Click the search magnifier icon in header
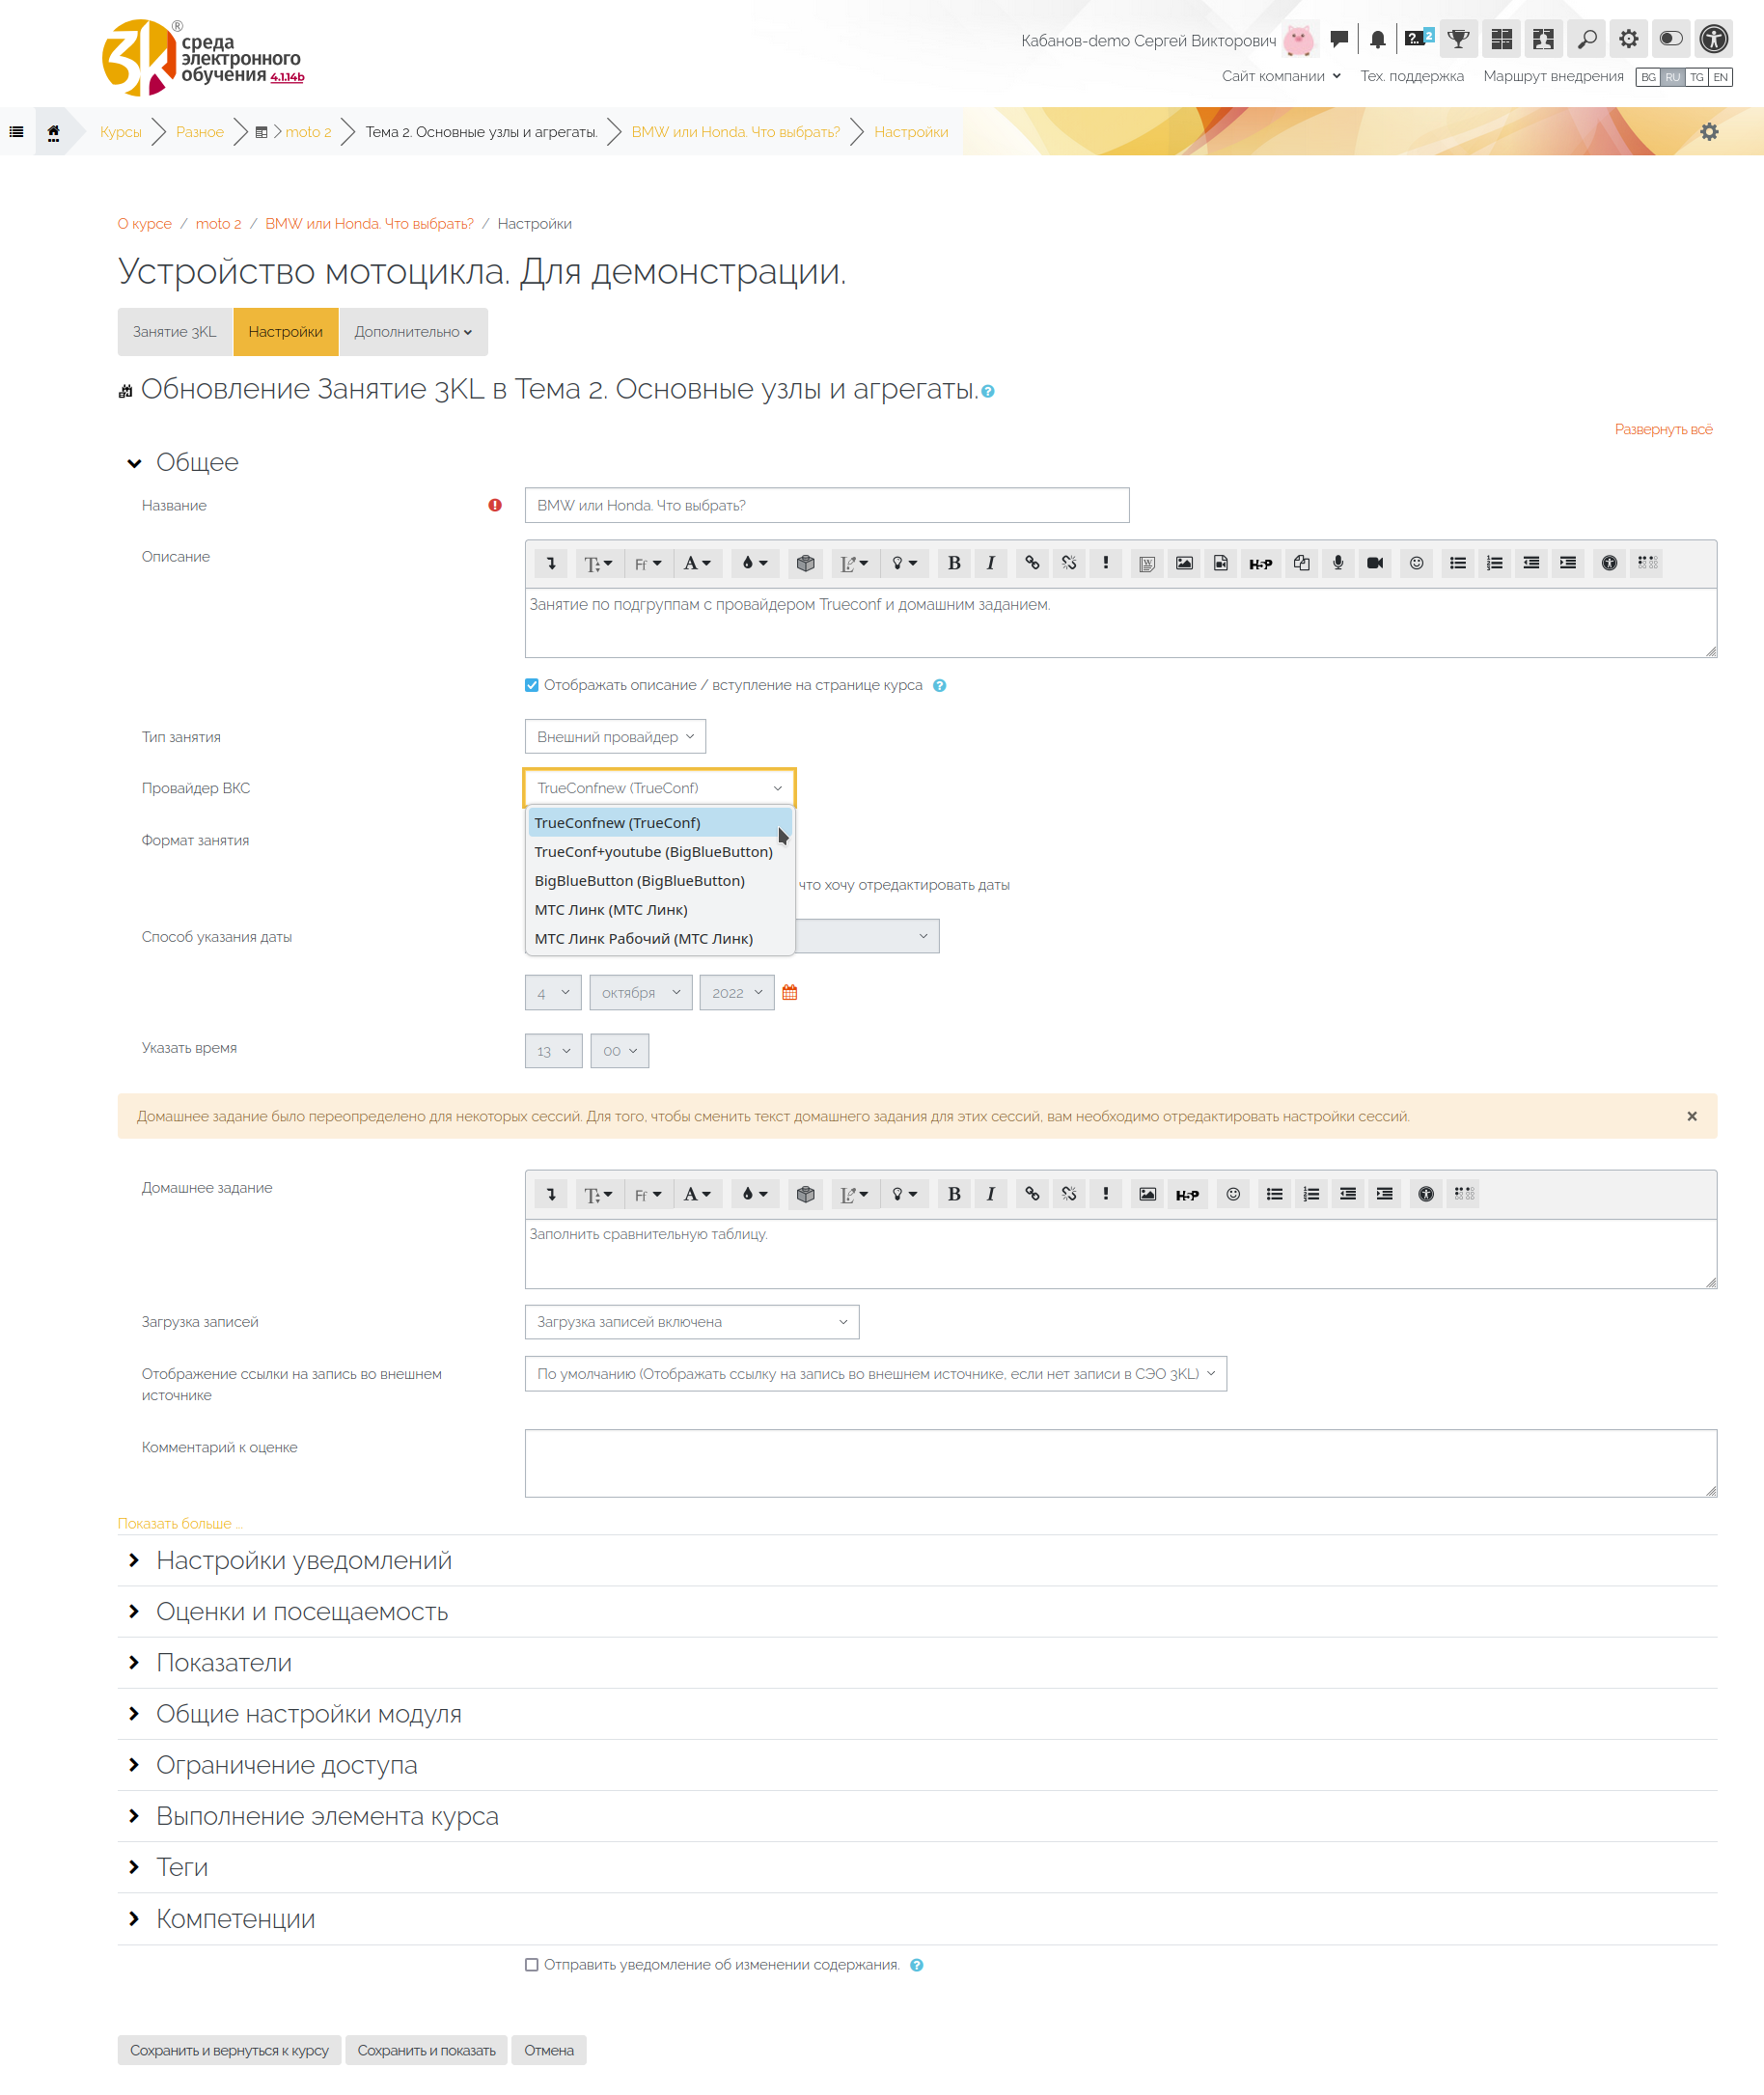 (x=1587, y=39)
